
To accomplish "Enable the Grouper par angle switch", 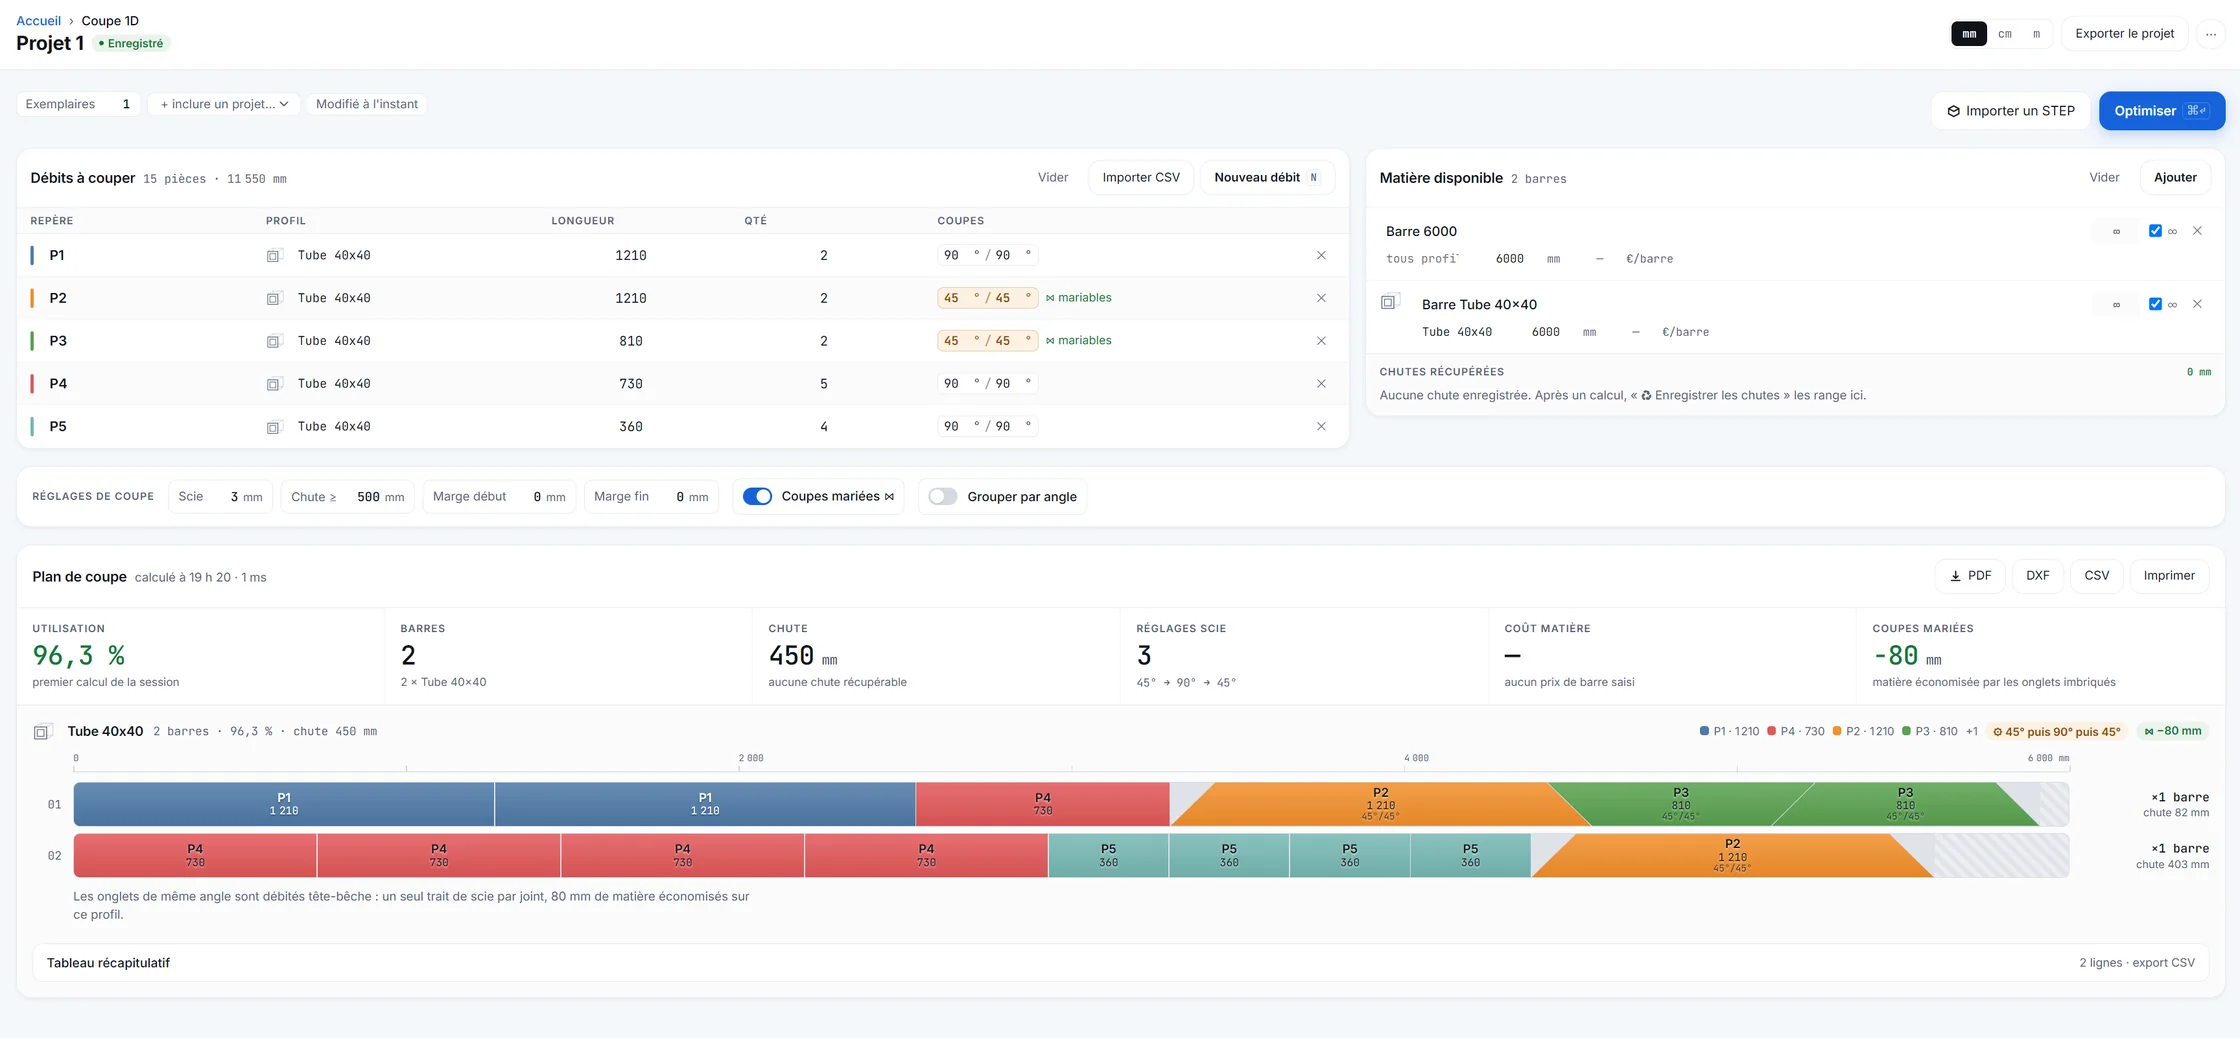I will pos(943,497).
